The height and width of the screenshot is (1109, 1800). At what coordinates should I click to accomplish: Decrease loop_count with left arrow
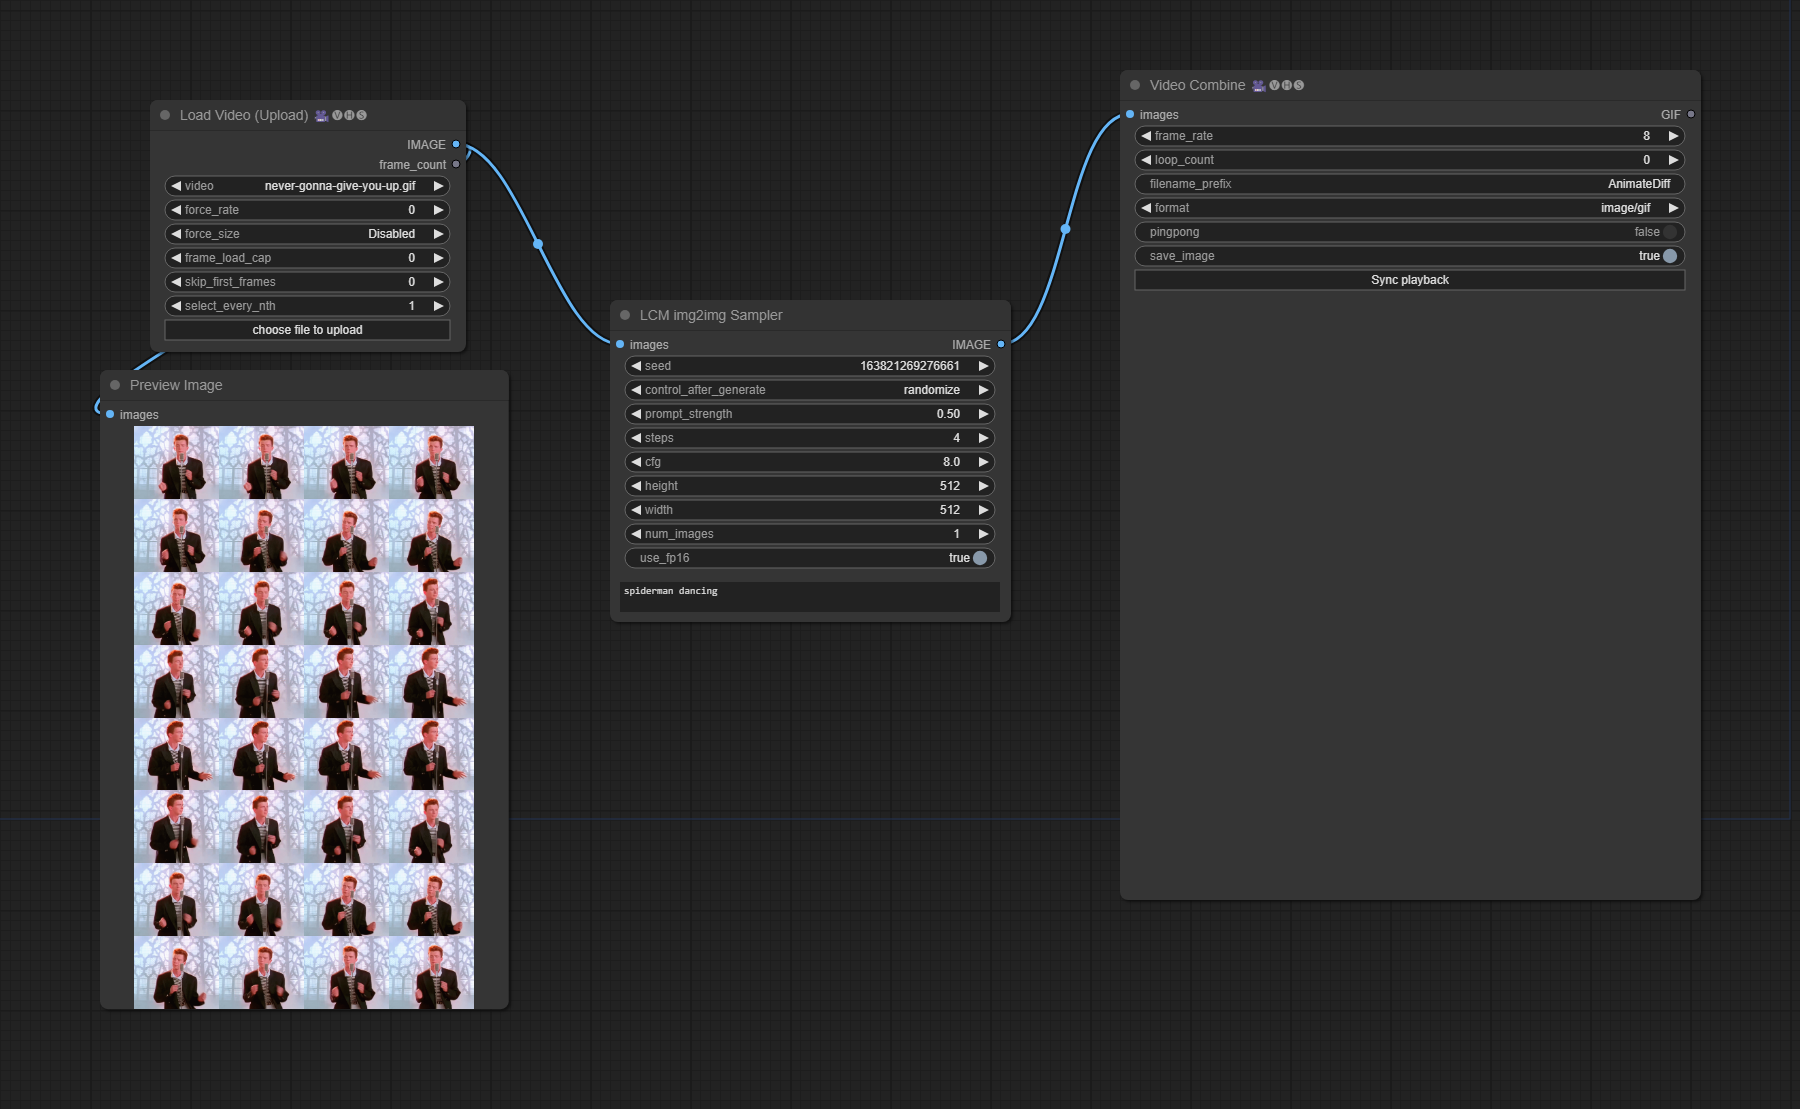(1146, 160)
